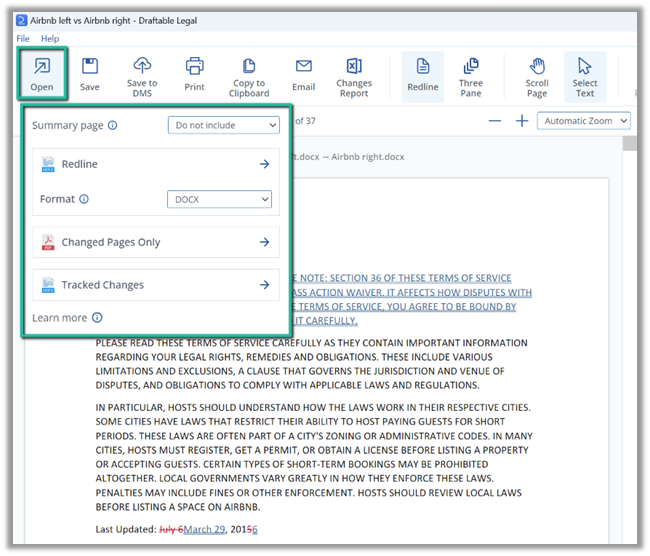The height and width of the screenshot is (556, 650).
Task: Click paragraph starting 'IN PARTICULAR, HOSTS SHOULD'
Action: 314,457
